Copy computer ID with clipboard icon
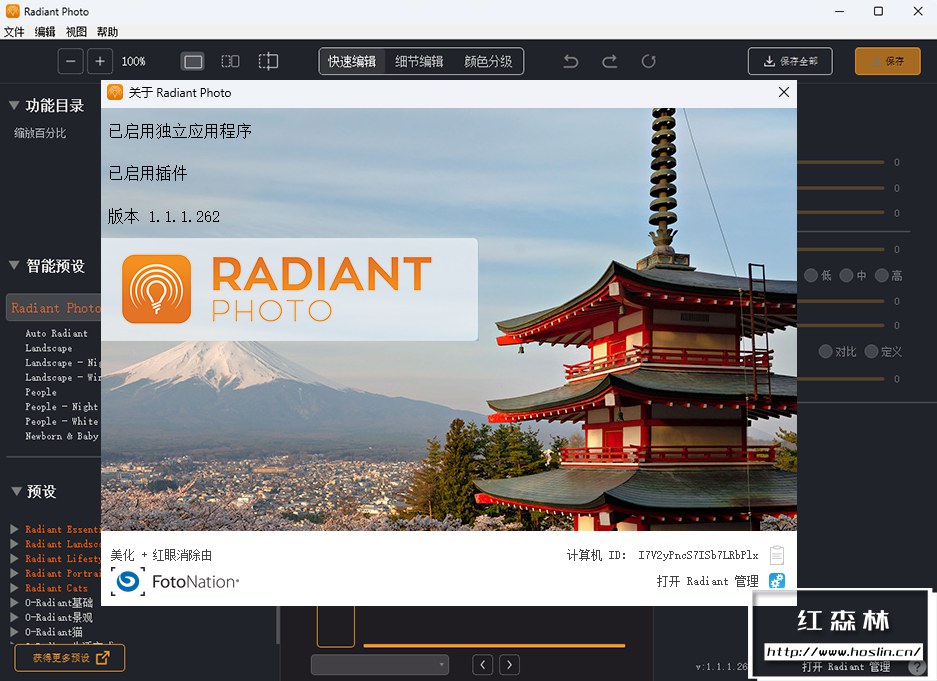The height and width of the screenshot is (681, 937). click(x=777, y=555)
